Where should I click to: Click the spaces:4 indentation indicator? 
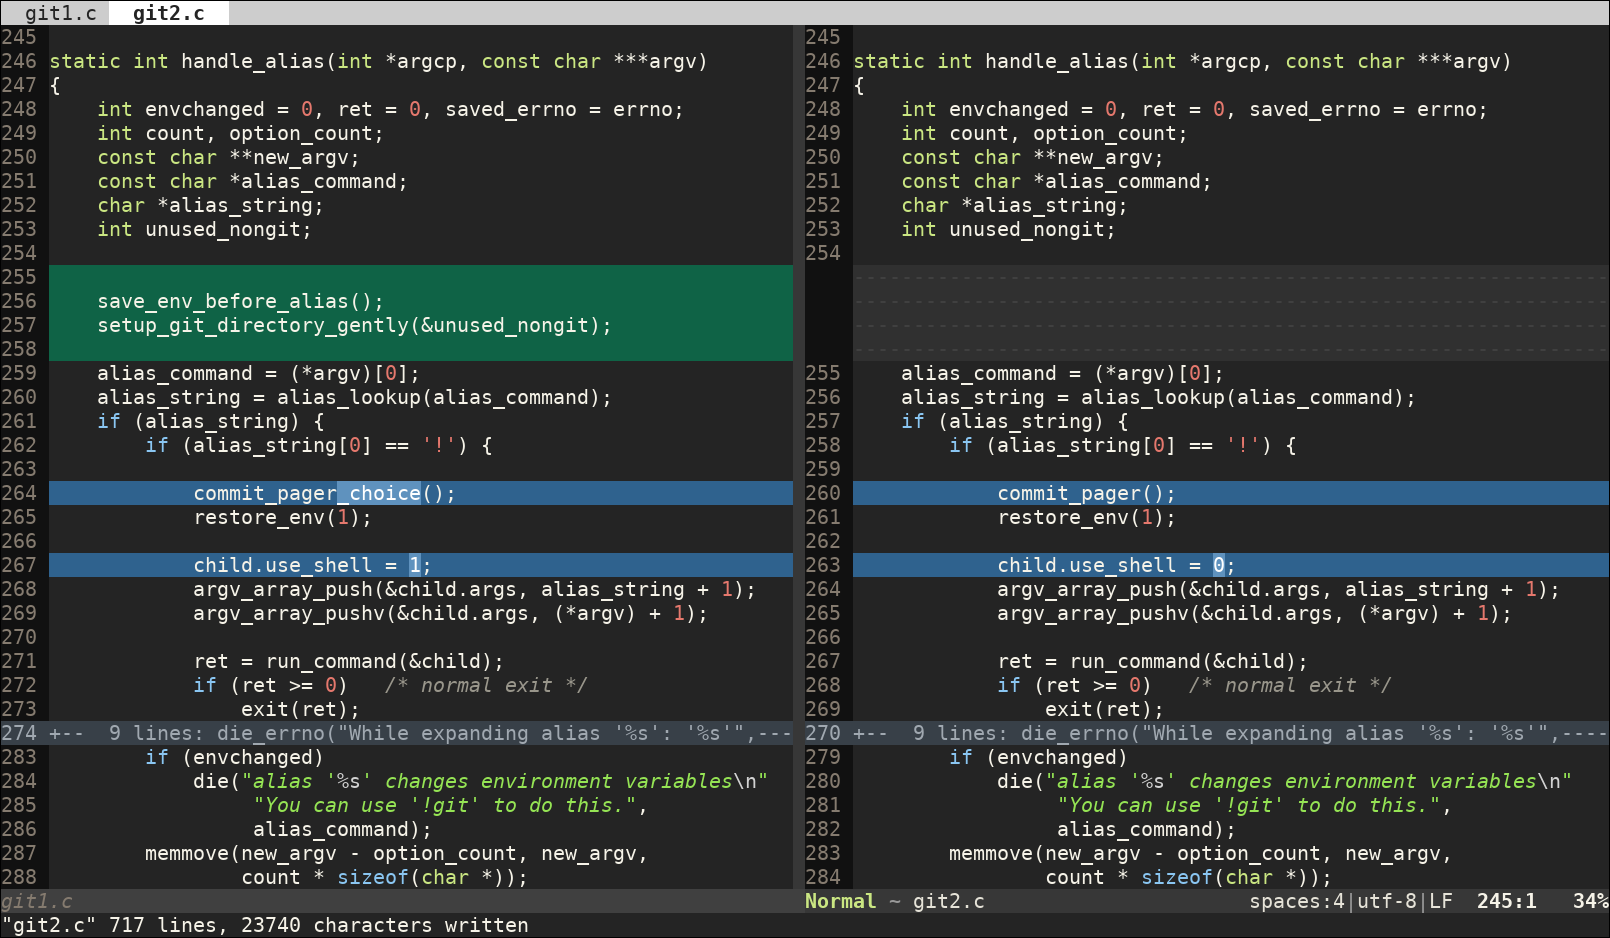(1296, 901)
